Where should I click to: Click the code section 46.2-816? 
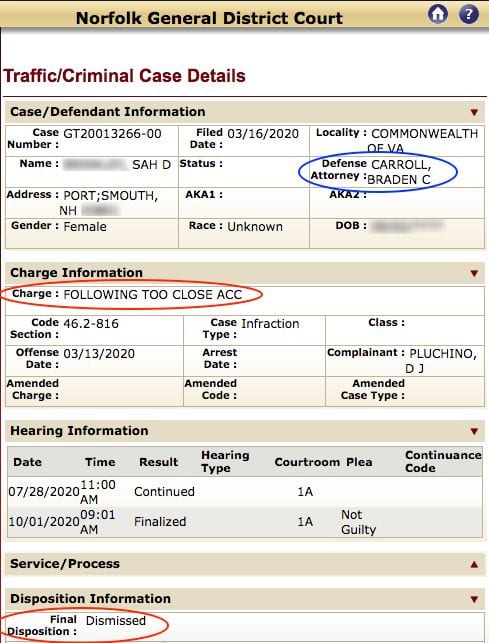click(x=91, y=324)
